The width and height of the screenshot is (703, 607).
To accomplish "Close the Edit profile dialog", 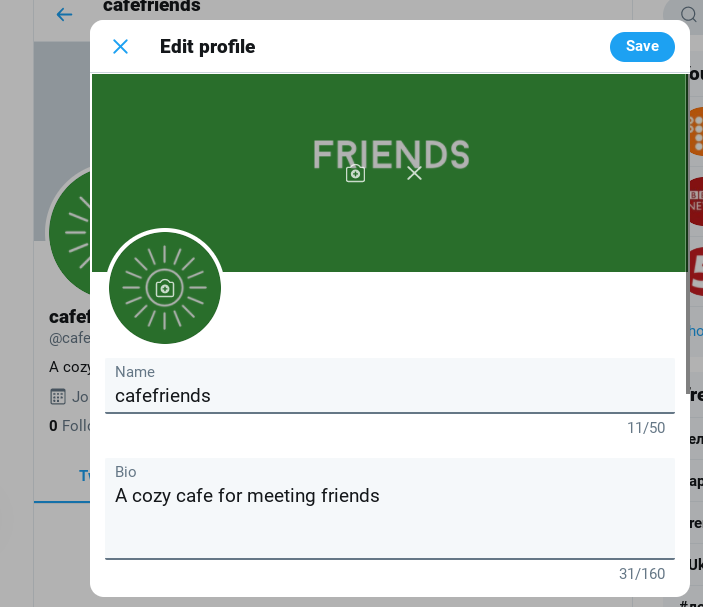I will click(x=120, y=46).
